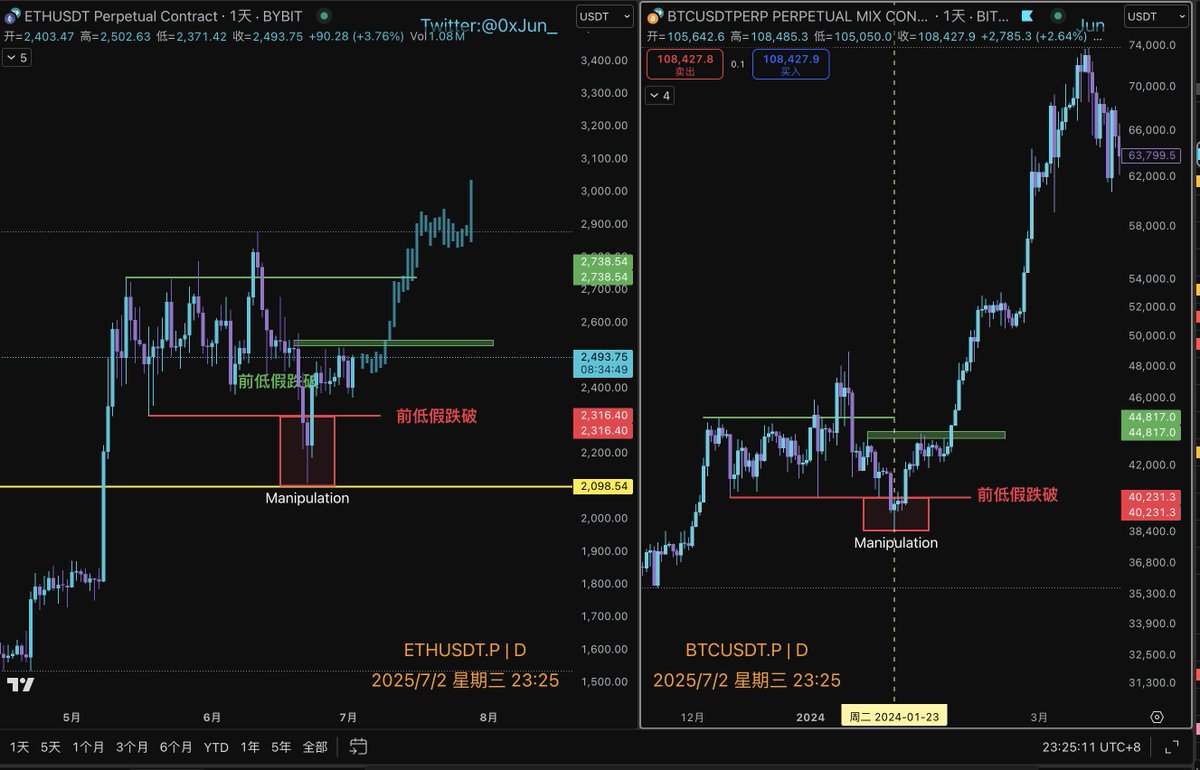Open USDT currency dropdown on ETH chart
Screen dimensions: 1200x770
[604, 16]
